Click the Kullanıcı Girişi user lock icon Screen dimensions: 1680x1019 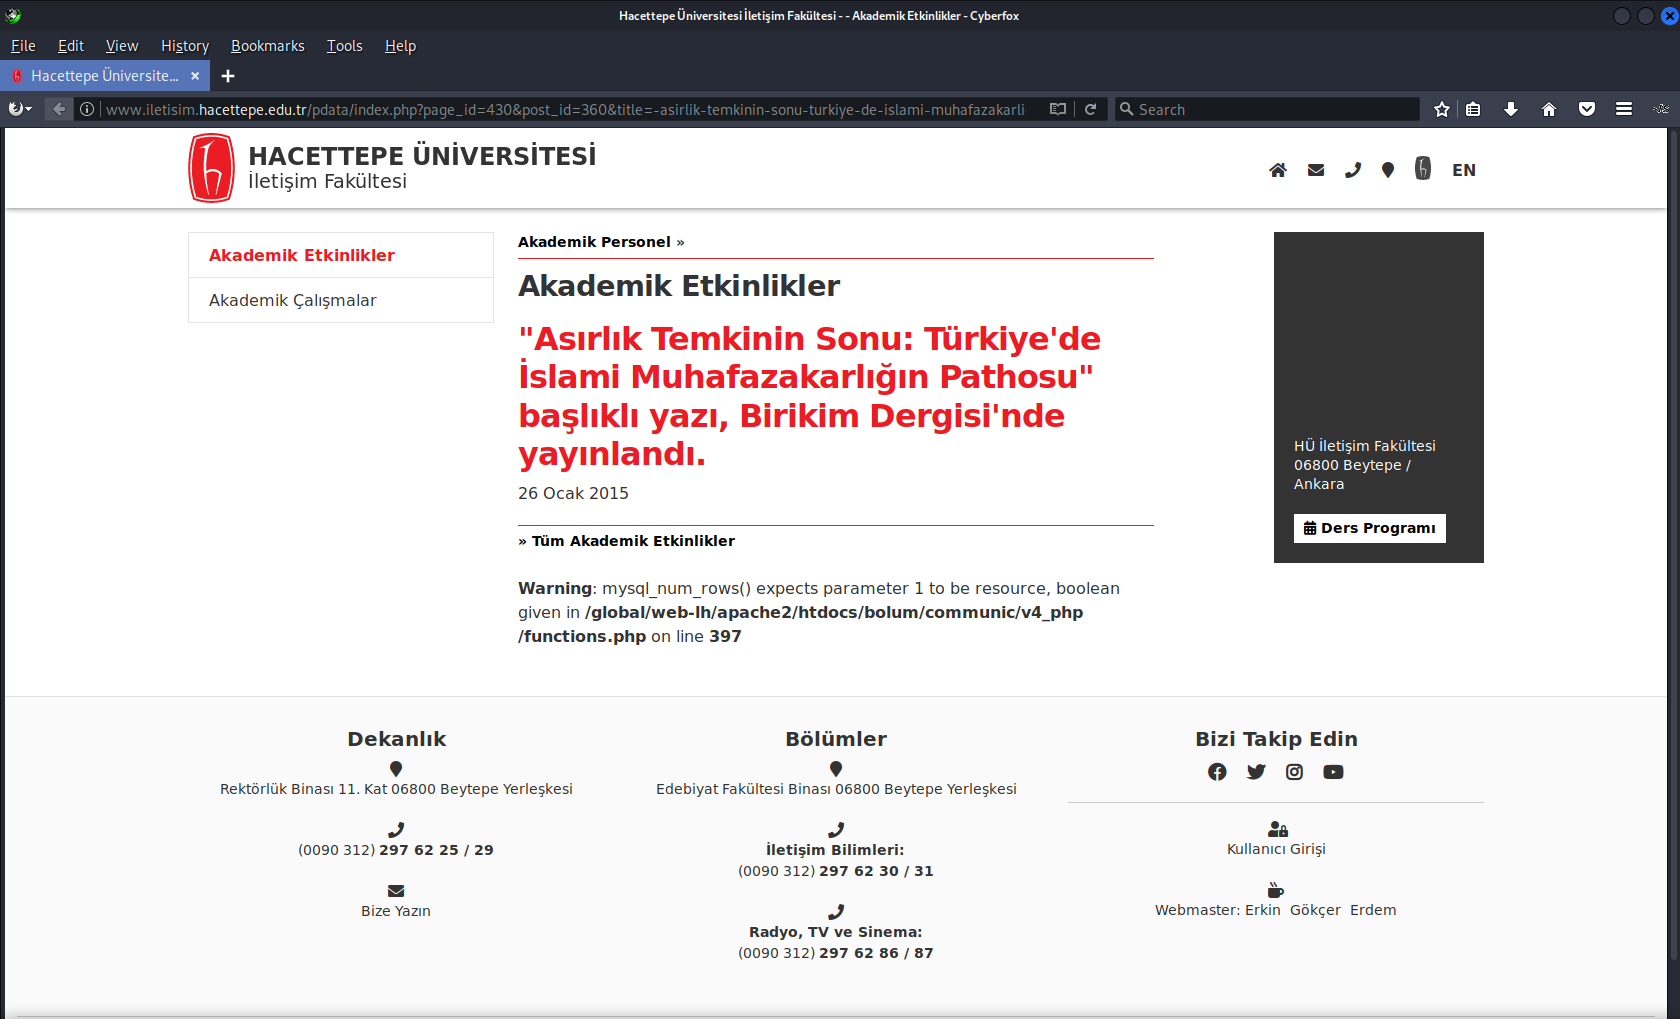[1277, 829]
